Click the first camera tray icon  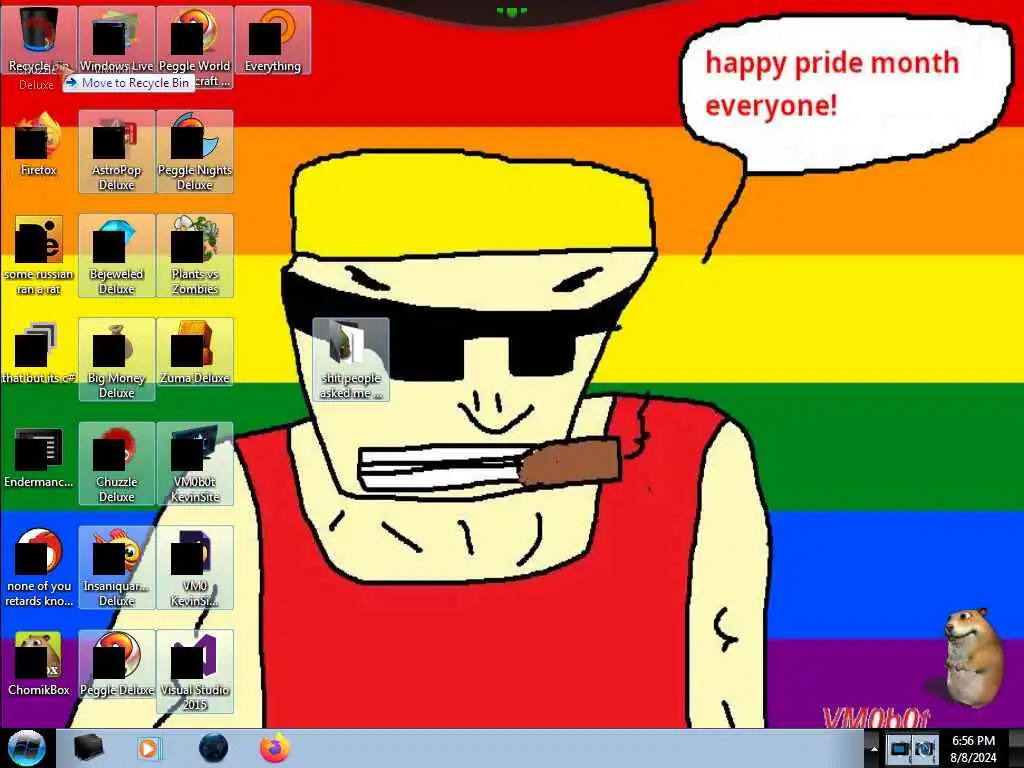(900, 749)
